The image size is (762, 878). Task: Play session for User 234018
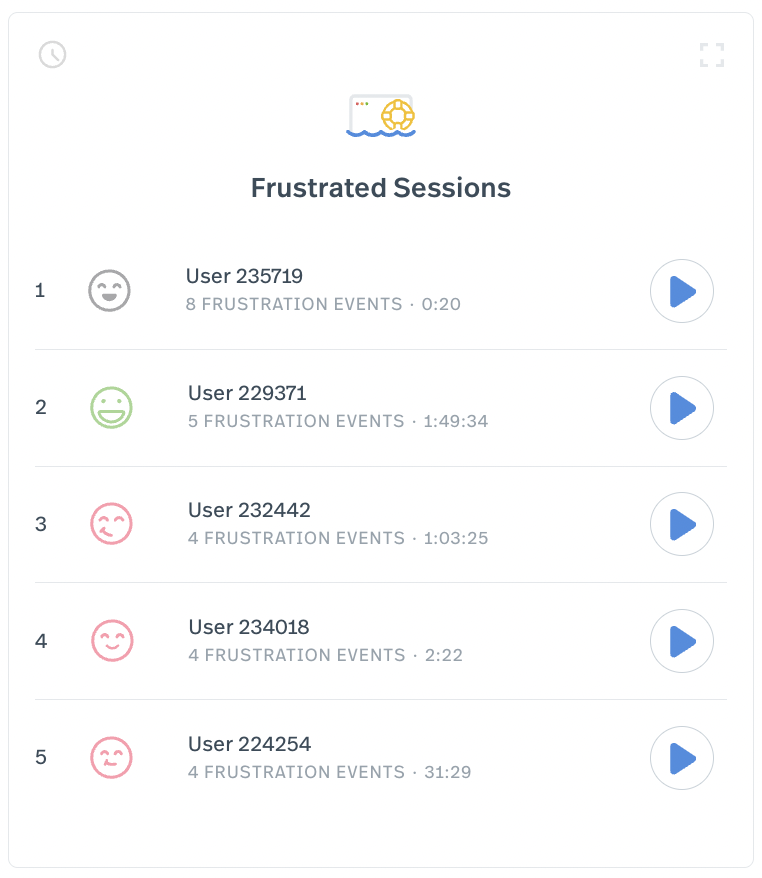pyautogui.click(x=681, y=641)
